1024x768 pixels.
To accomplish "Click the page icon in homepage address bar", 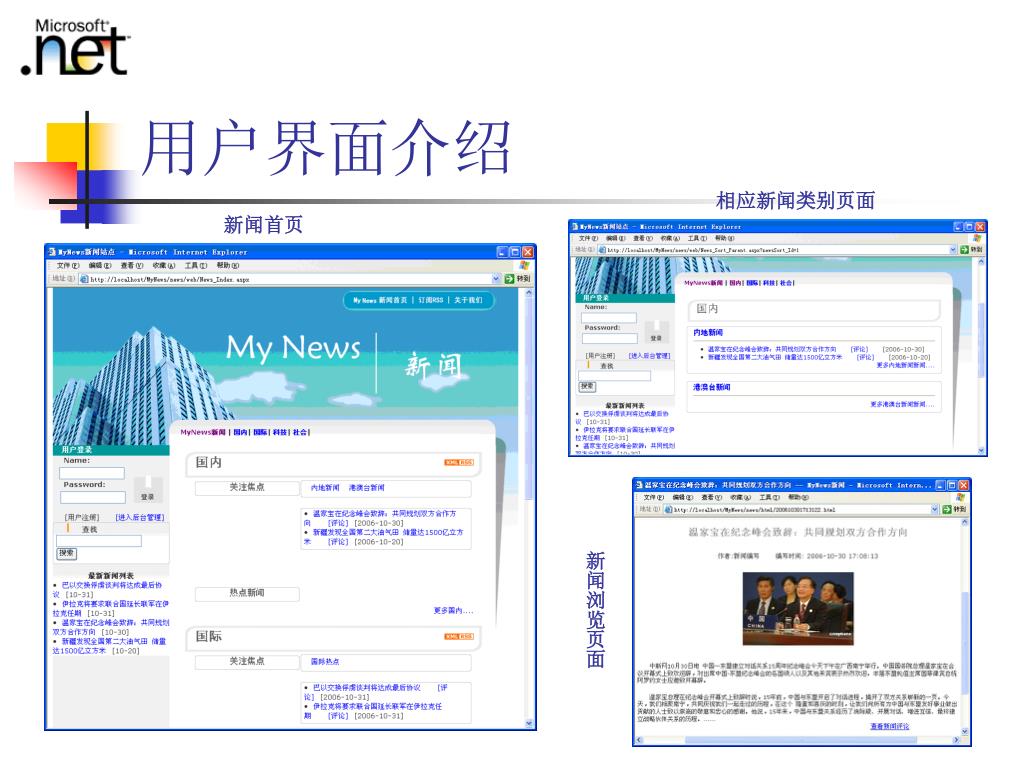I will pyautogui.click(x=84, y=279).
